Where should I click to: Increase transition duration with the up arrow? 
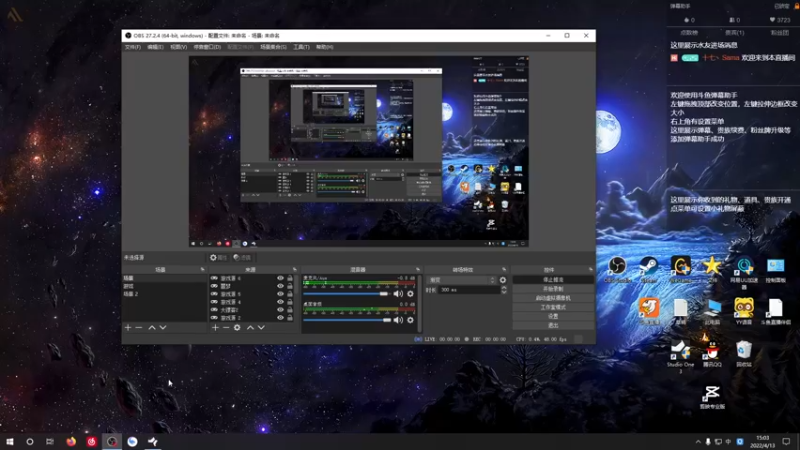[504, 288]
